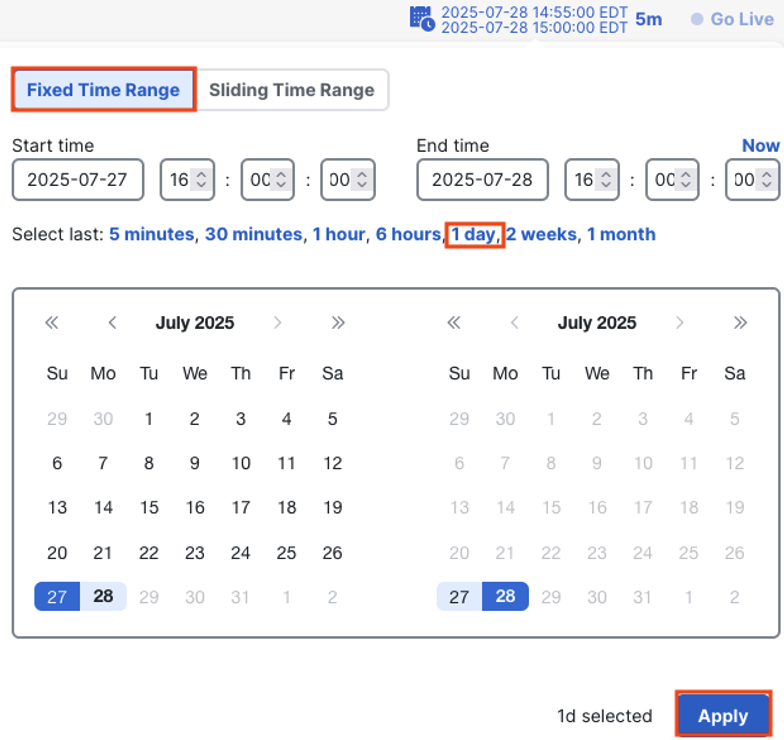Go to next month in right calendar

click(x=680, y=322)
